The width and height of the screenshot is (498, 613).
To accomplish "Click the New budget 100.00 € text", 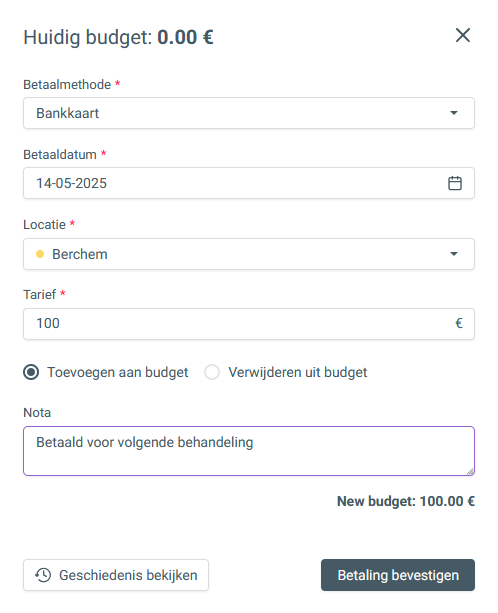I will tap(406, 501).
